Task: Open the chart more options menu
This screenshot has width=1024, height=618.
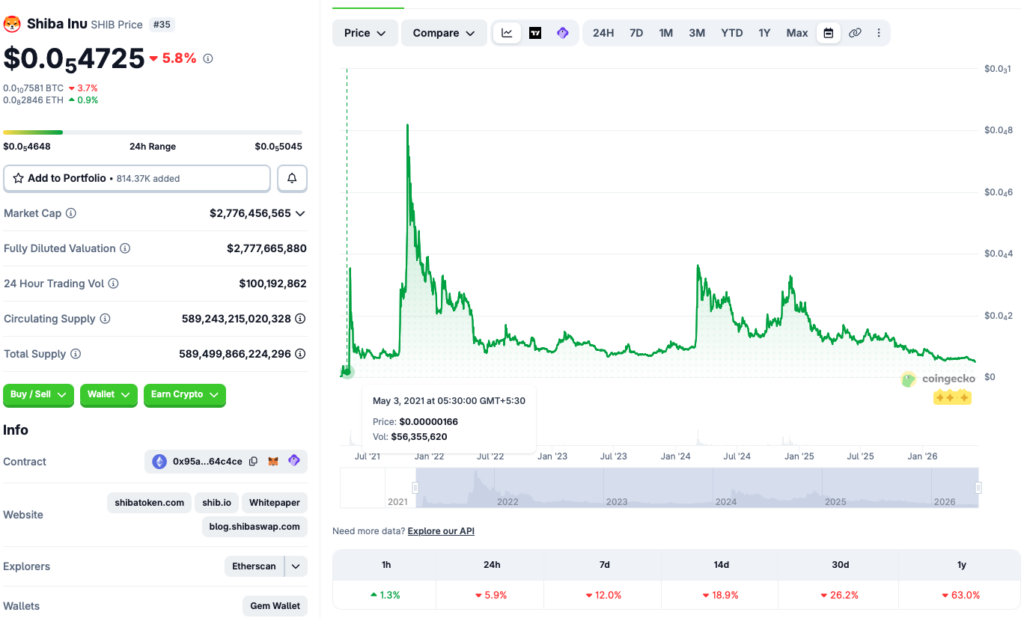Action: pos(878,33)
